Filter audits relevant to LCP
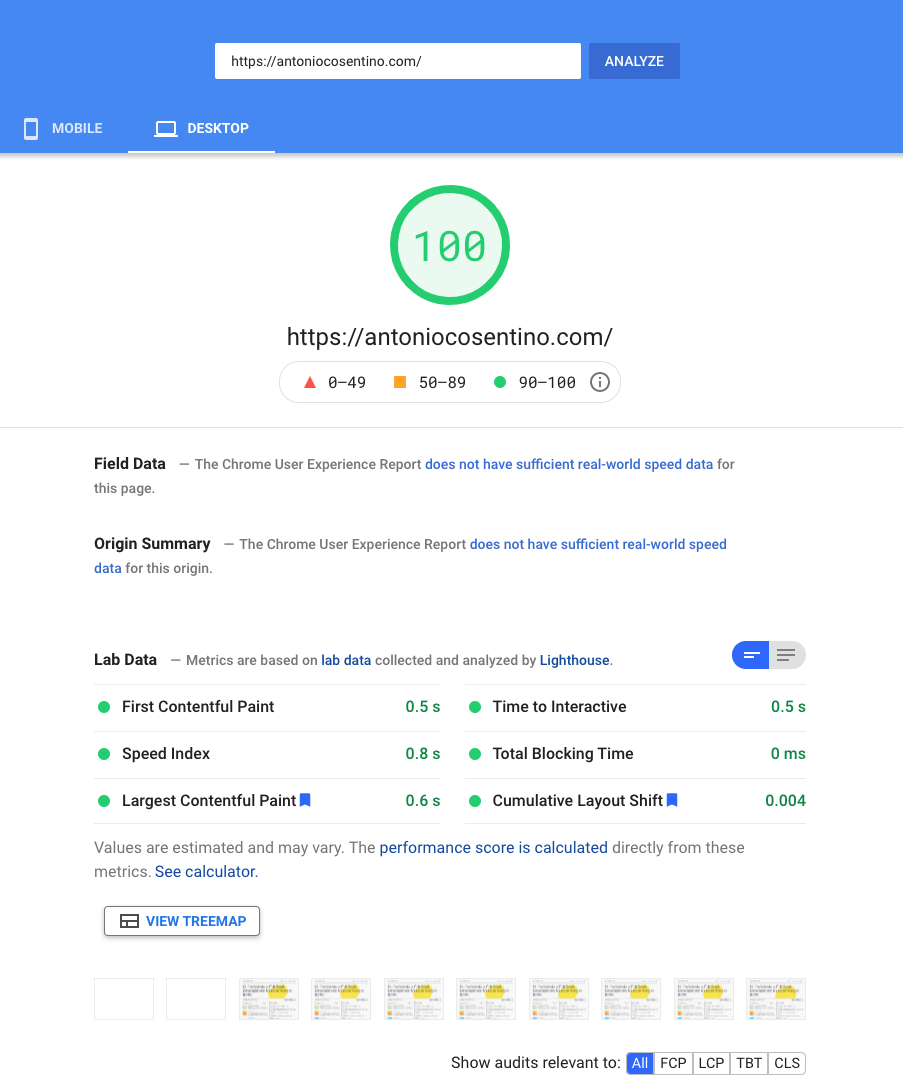 pyautogui.click(x=711, y=1063)
